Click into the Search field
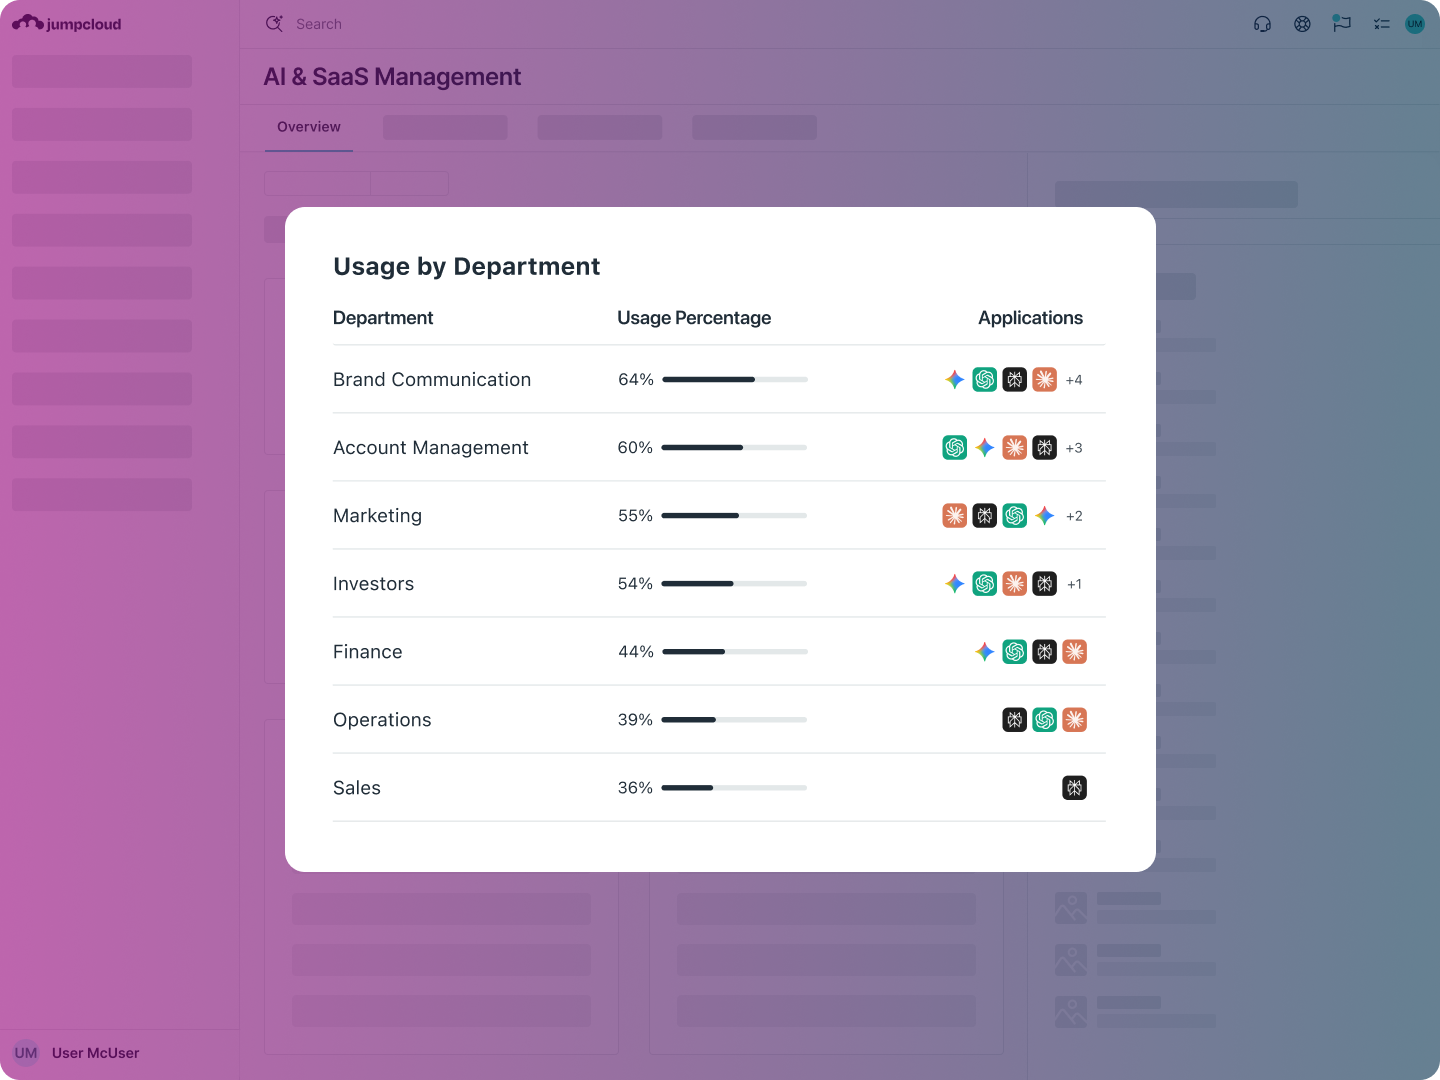The image size is (1440, 1080). point(319,24)
